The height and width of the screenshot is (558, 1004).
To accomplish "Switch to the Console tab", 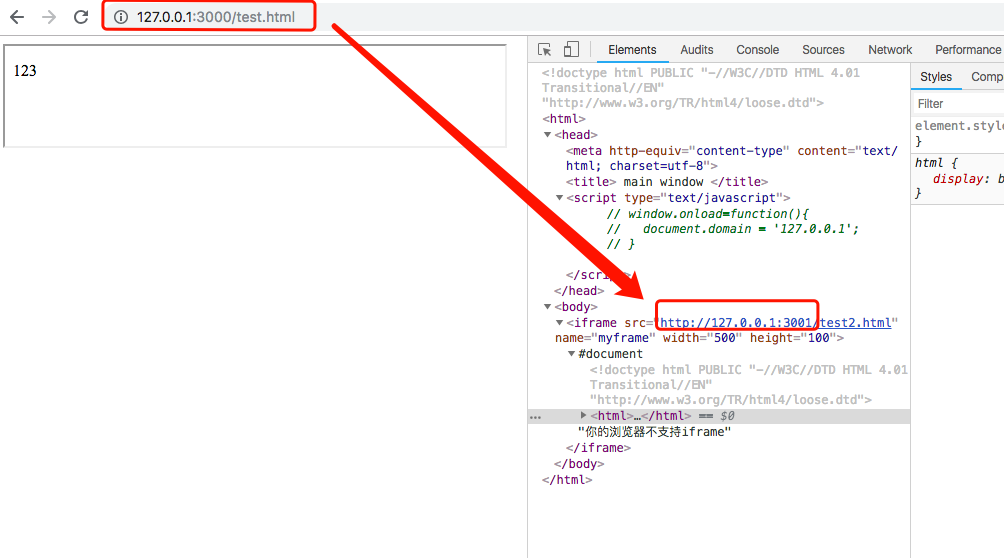I will [757, 50].
